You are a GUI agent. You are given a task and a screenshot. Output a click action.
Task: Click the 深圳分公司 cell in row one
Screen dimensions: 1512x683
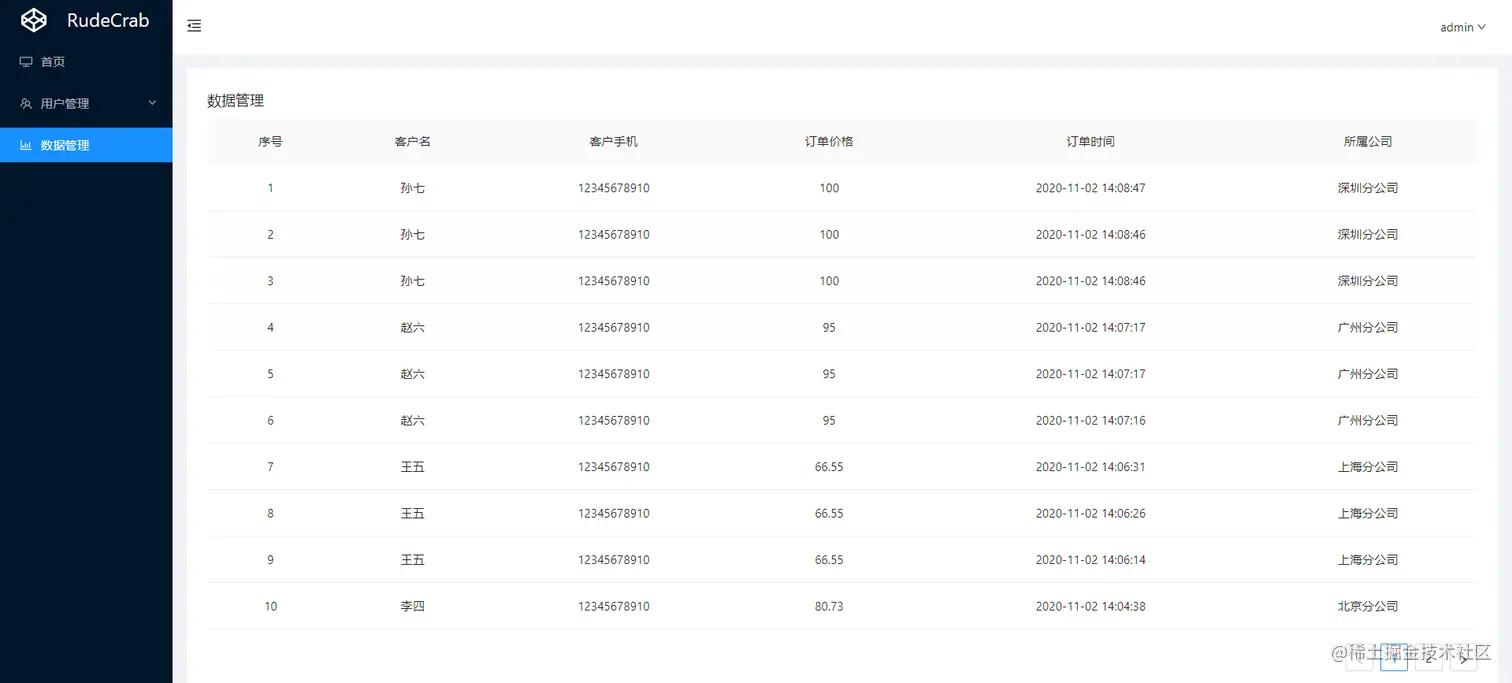click(x=1368, y=188)
